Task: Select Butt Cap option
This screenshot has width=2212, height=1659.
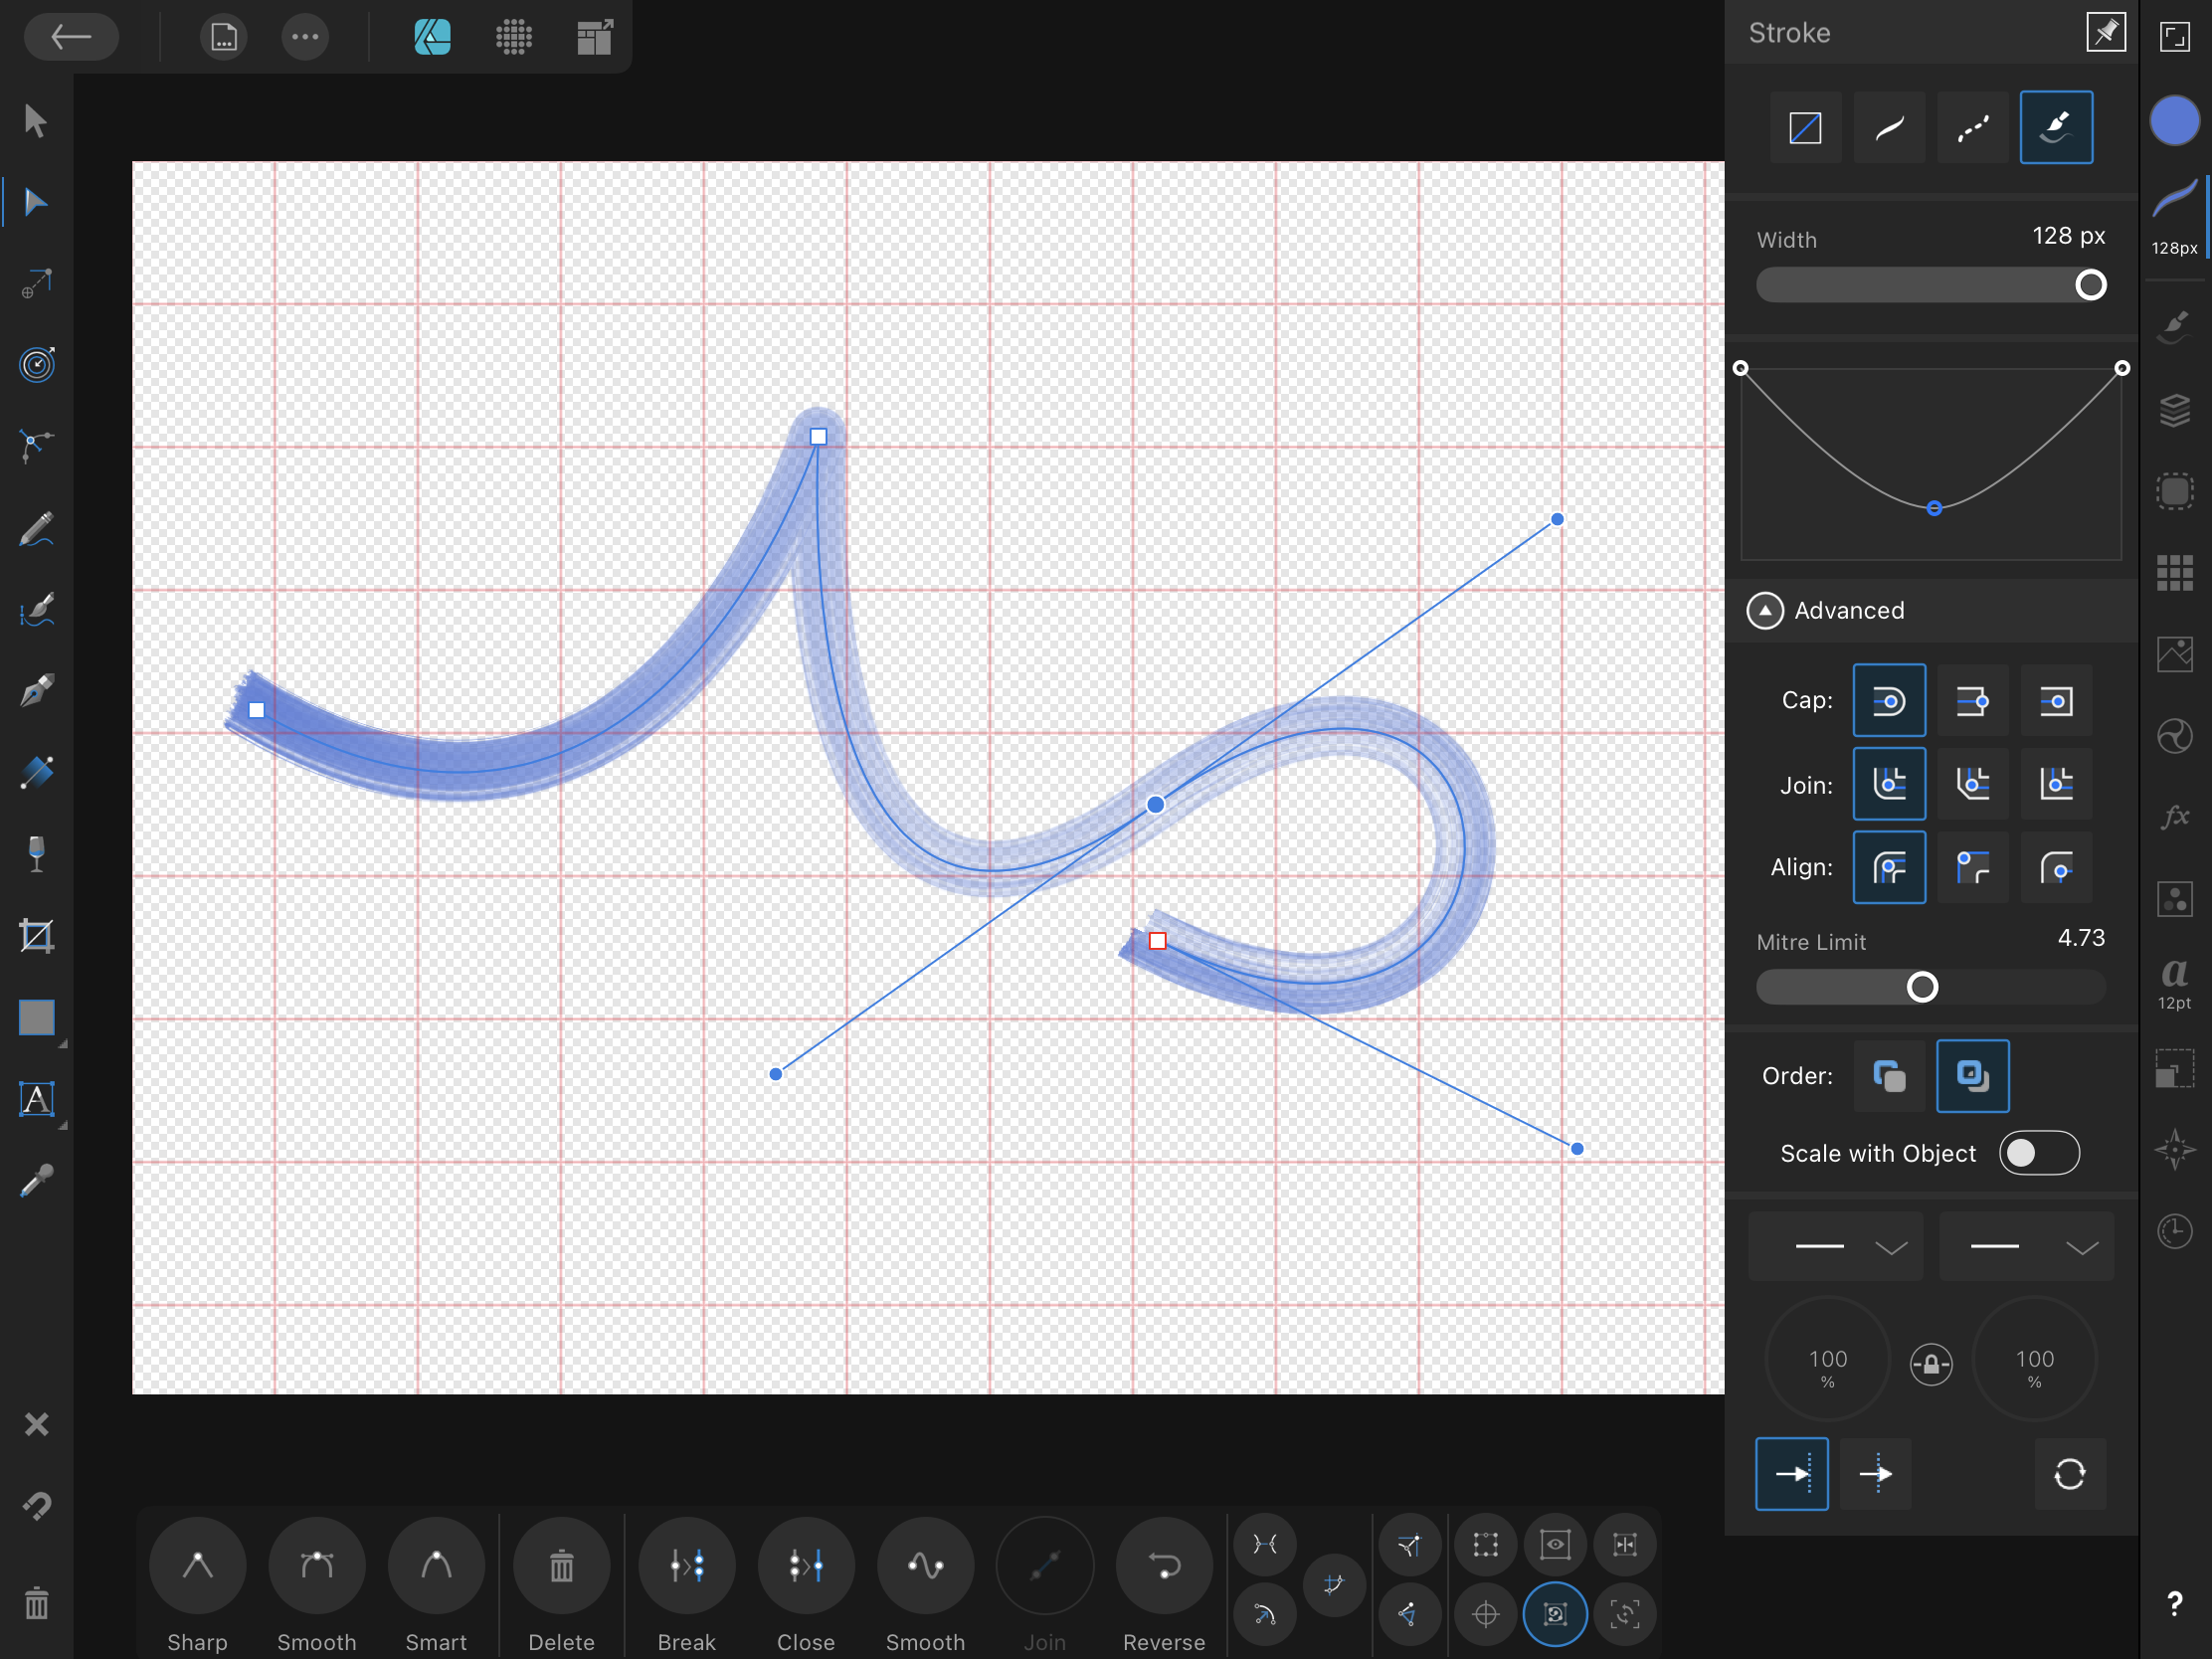Action: pyautogui.click(x=1972, y=701)
